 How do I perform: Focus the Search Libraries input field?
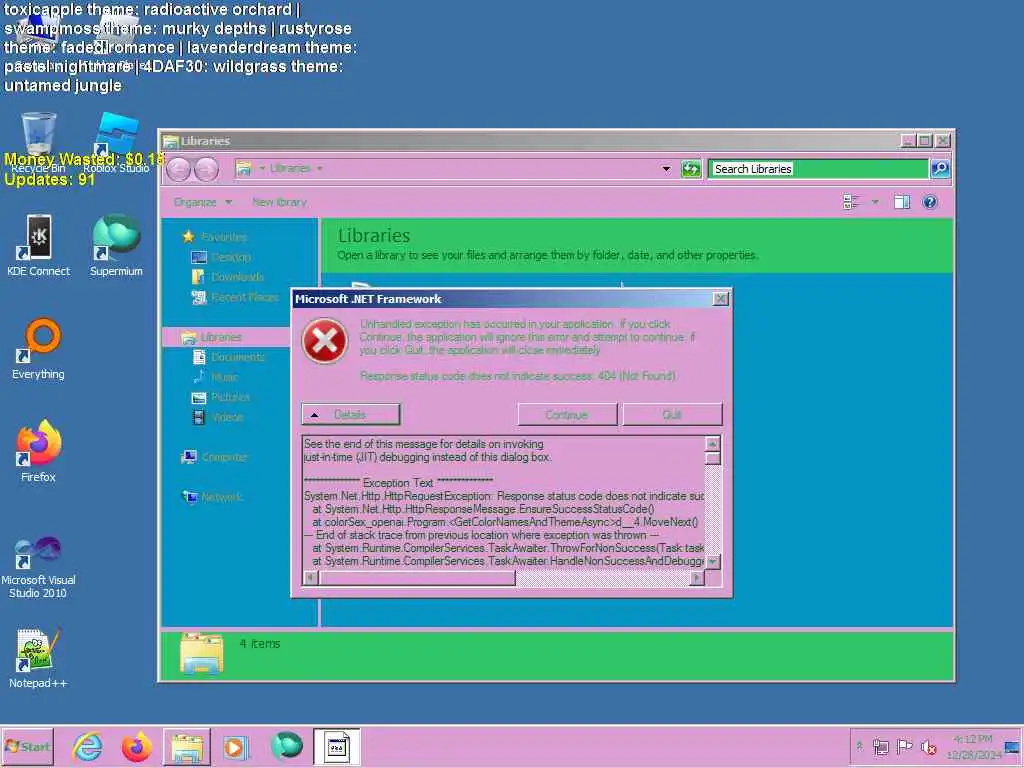[819, 169]
